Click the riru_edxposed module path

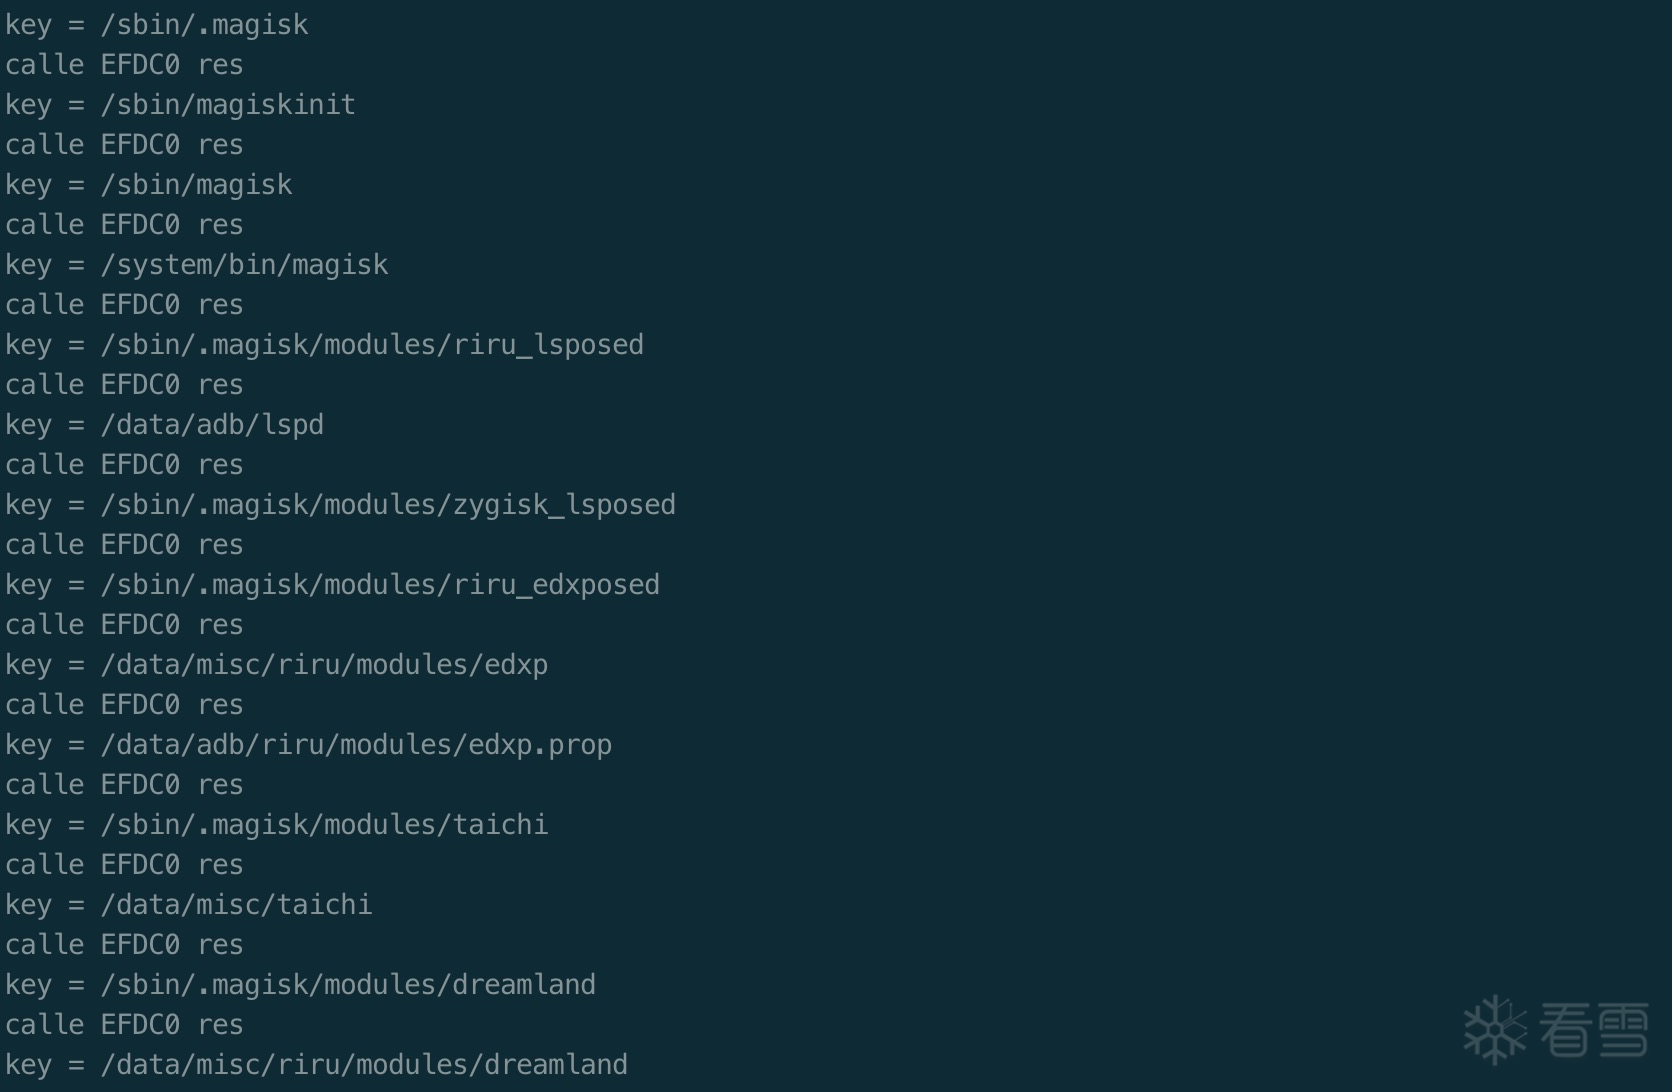(x=380, y=585)
